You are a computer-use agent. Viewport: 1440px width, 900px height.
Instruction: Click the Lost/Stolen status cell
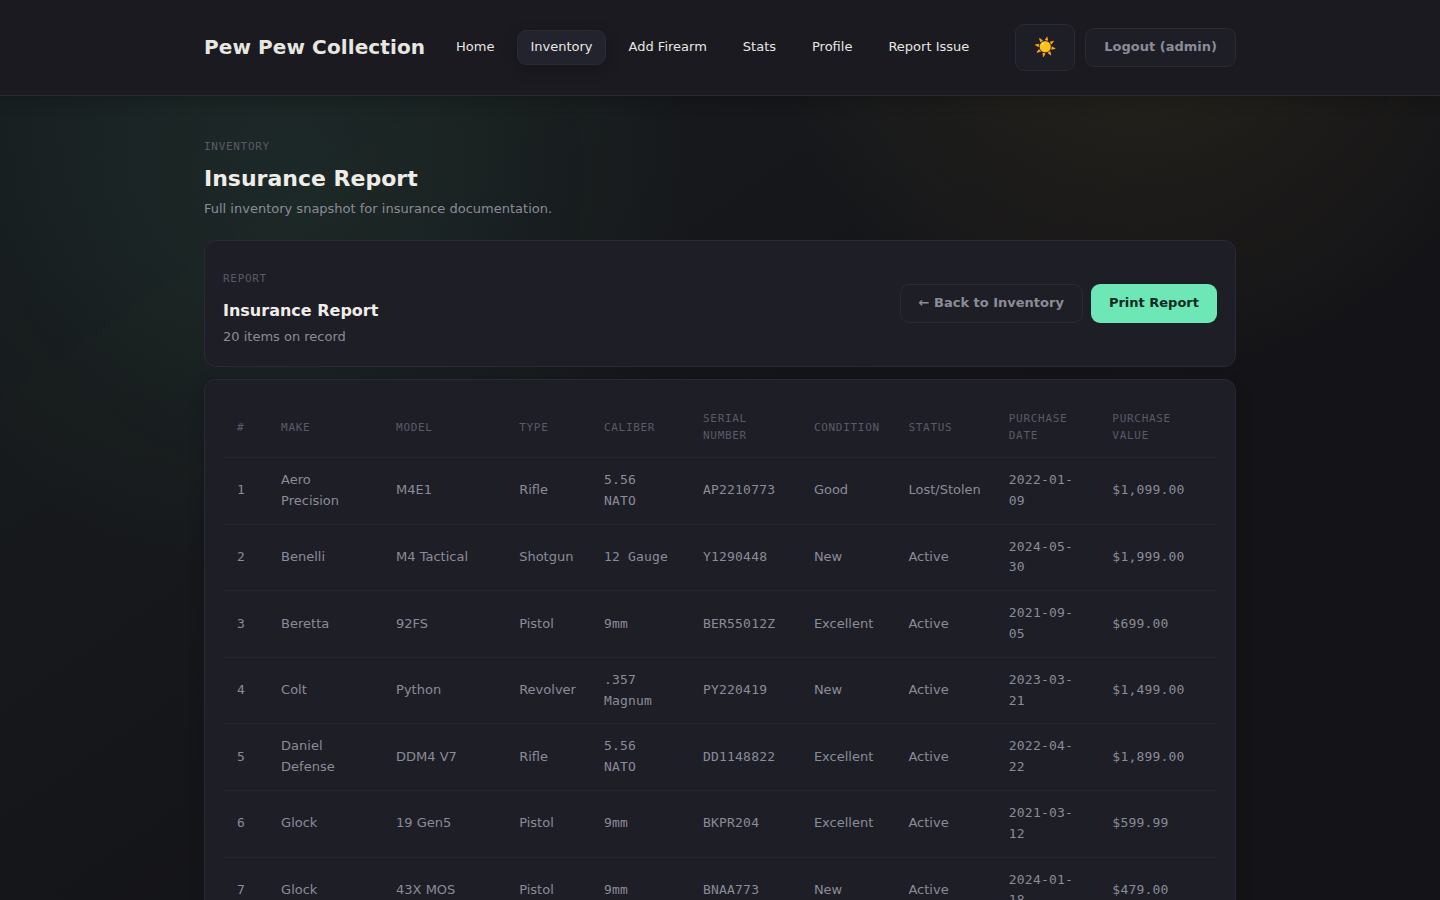point(944,490)
